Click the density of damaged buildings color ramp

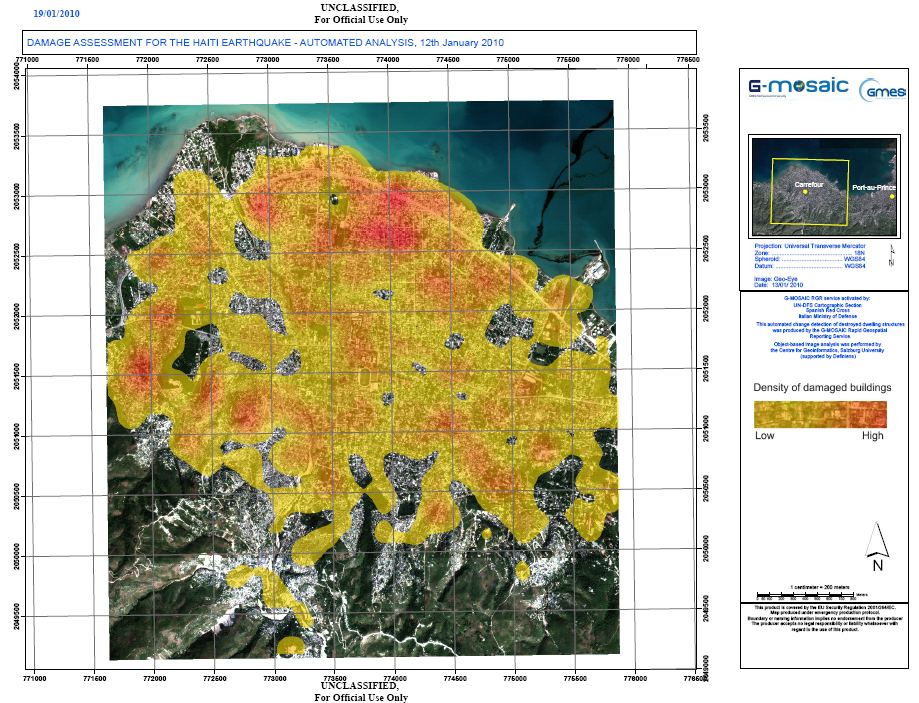click(820, 414)
